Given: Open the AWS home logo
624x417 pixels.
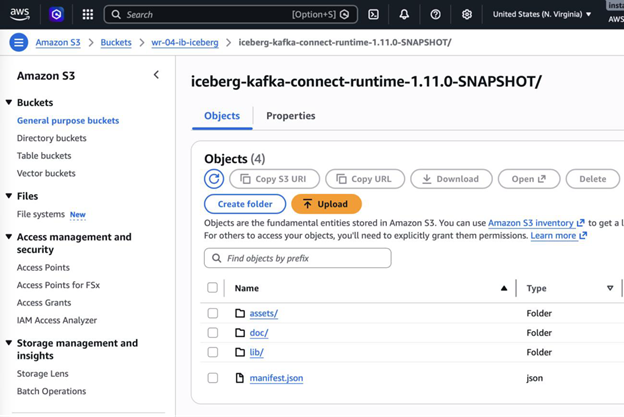Looking at the screenshot, I should [x=20, y=14].
